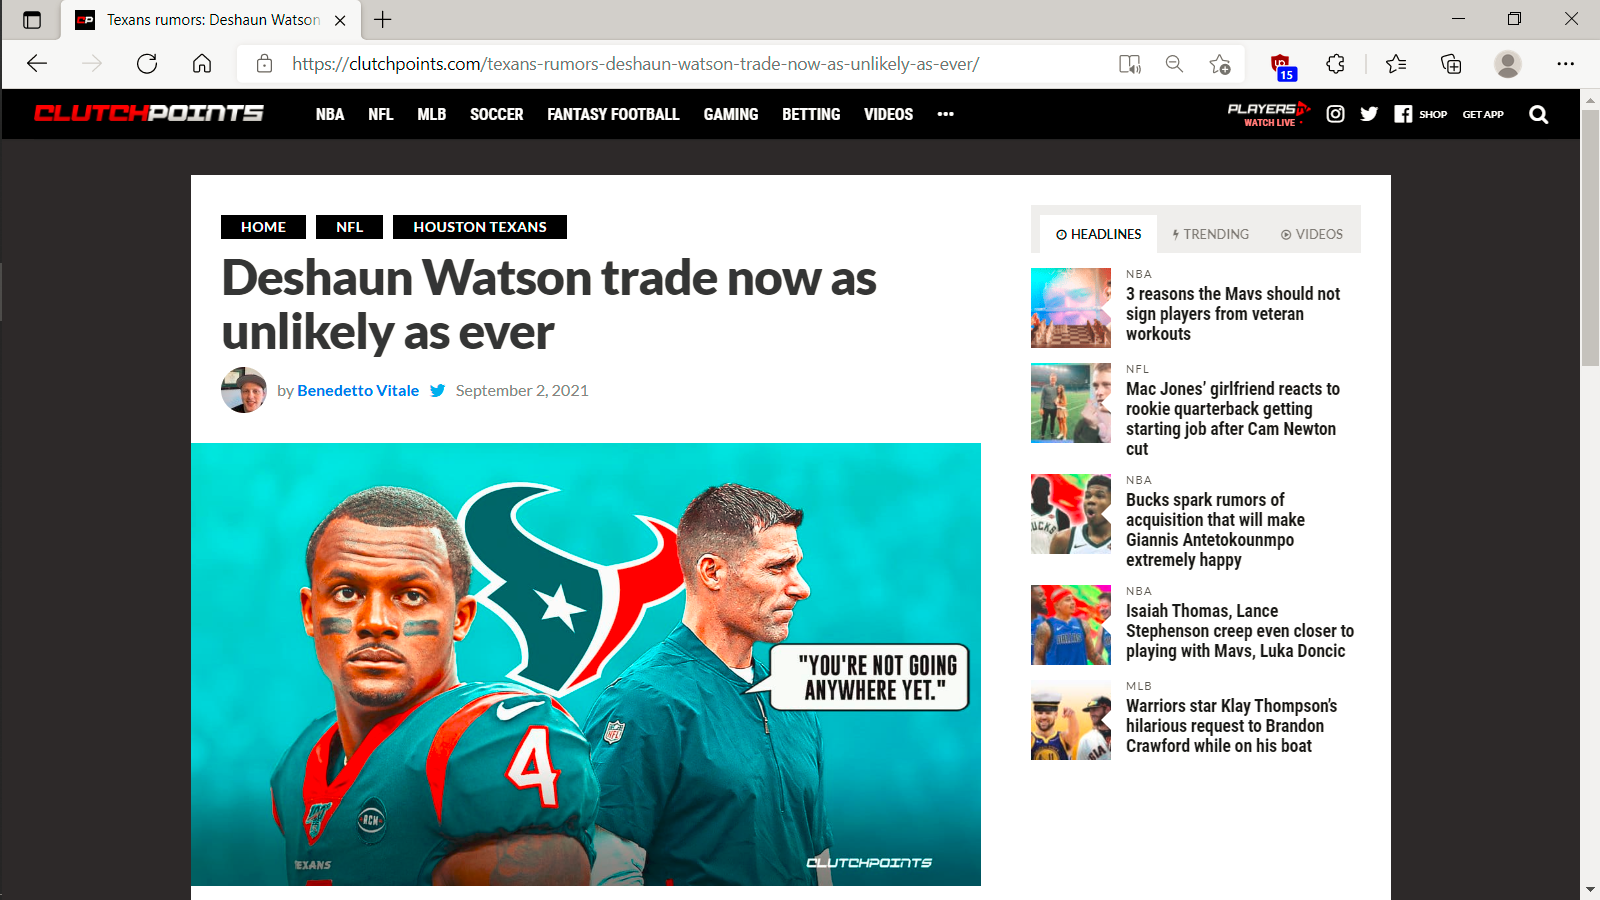
Task: Open the NFL nav menu
Action: click(x=380, y=114)
